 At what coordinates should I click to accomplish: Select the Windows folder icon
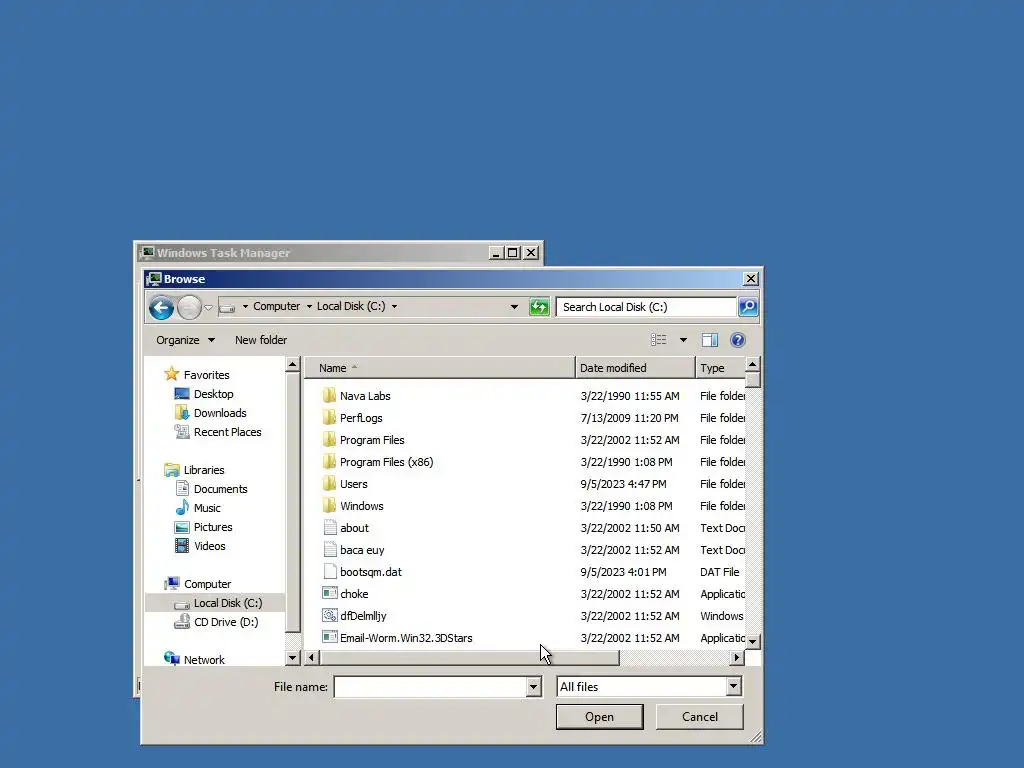(x=329, y=506)
